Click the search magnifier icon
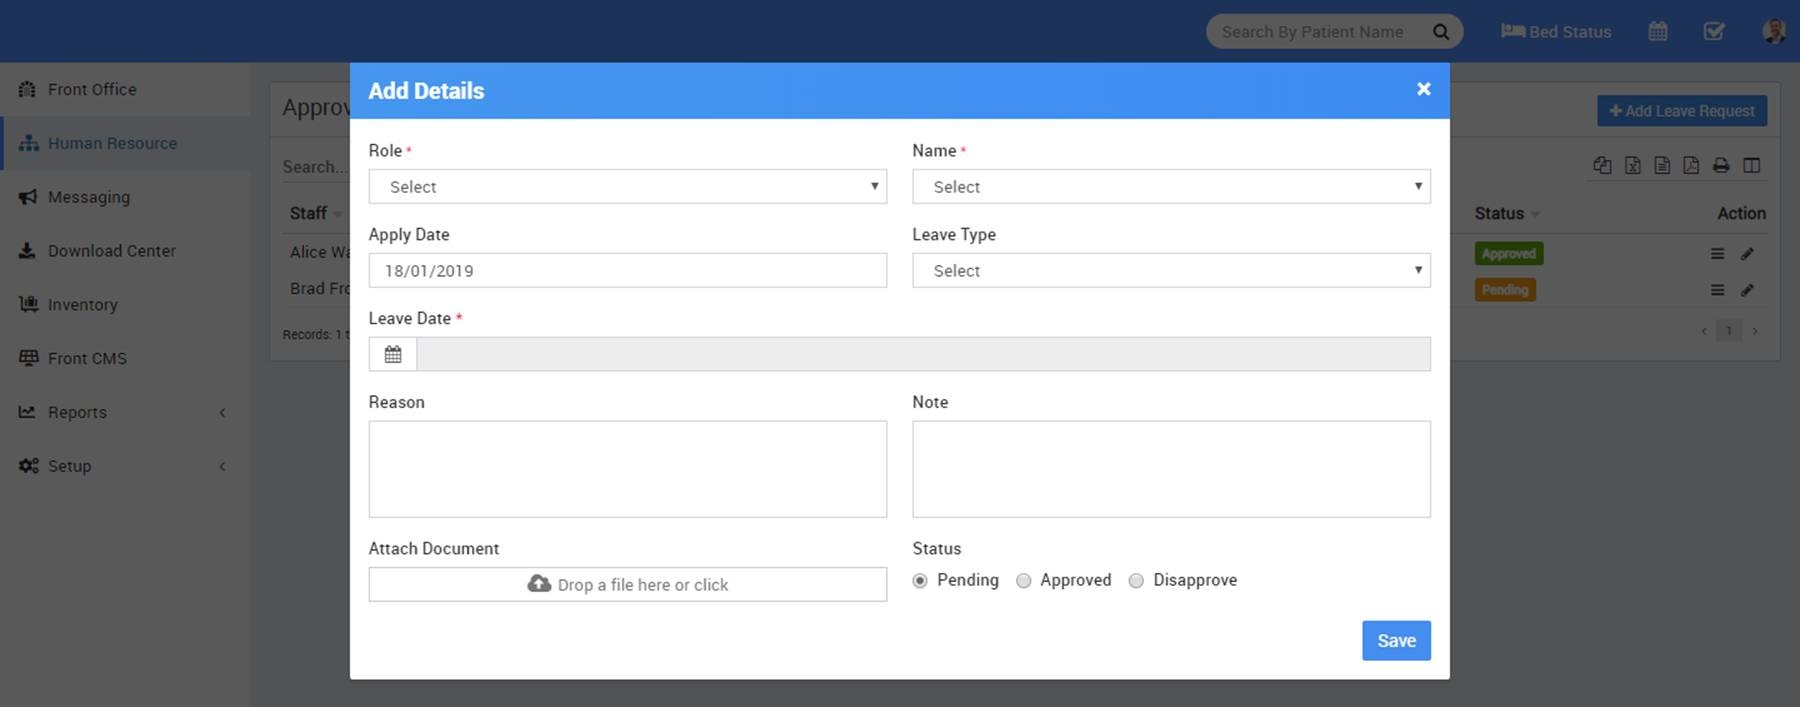Screen dimensions: 1800x707 1440,32
